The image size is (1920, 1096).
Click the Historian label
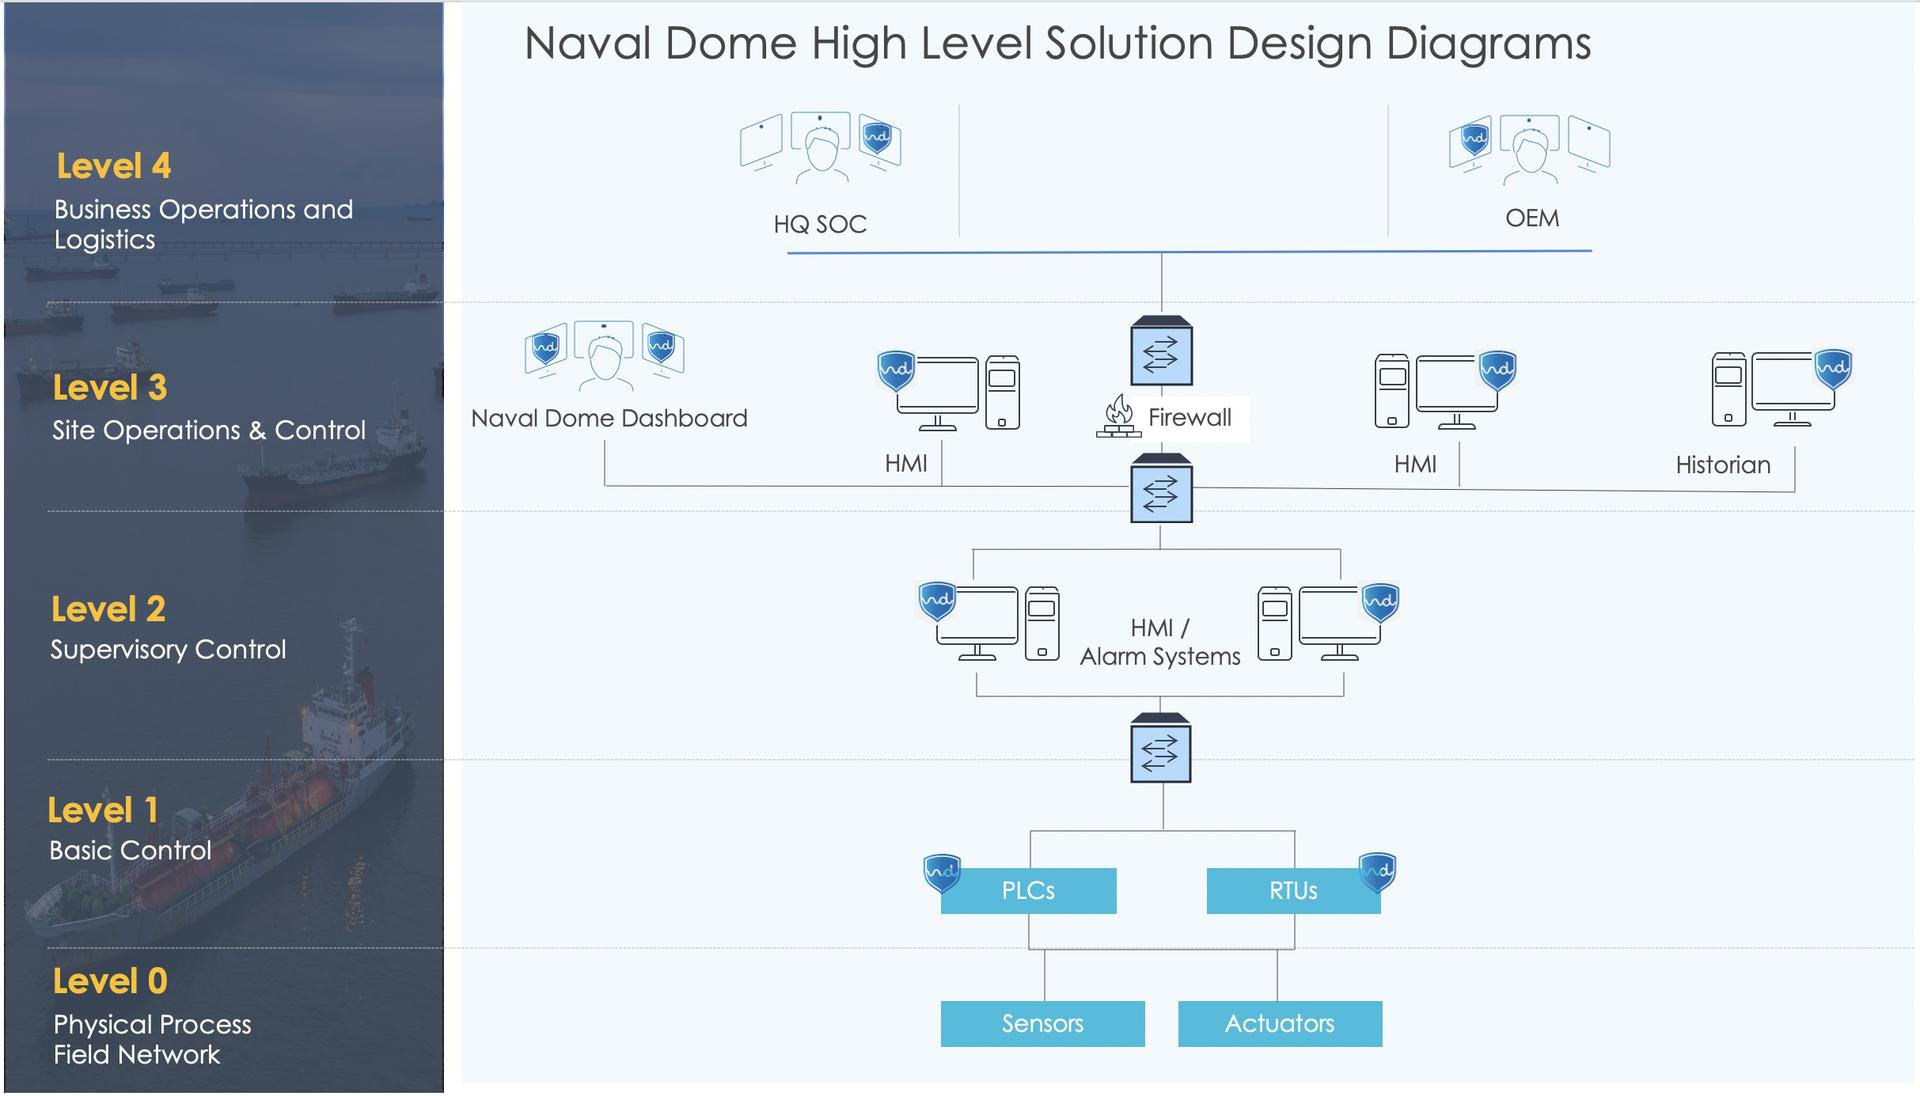(x=1723, y=465)
